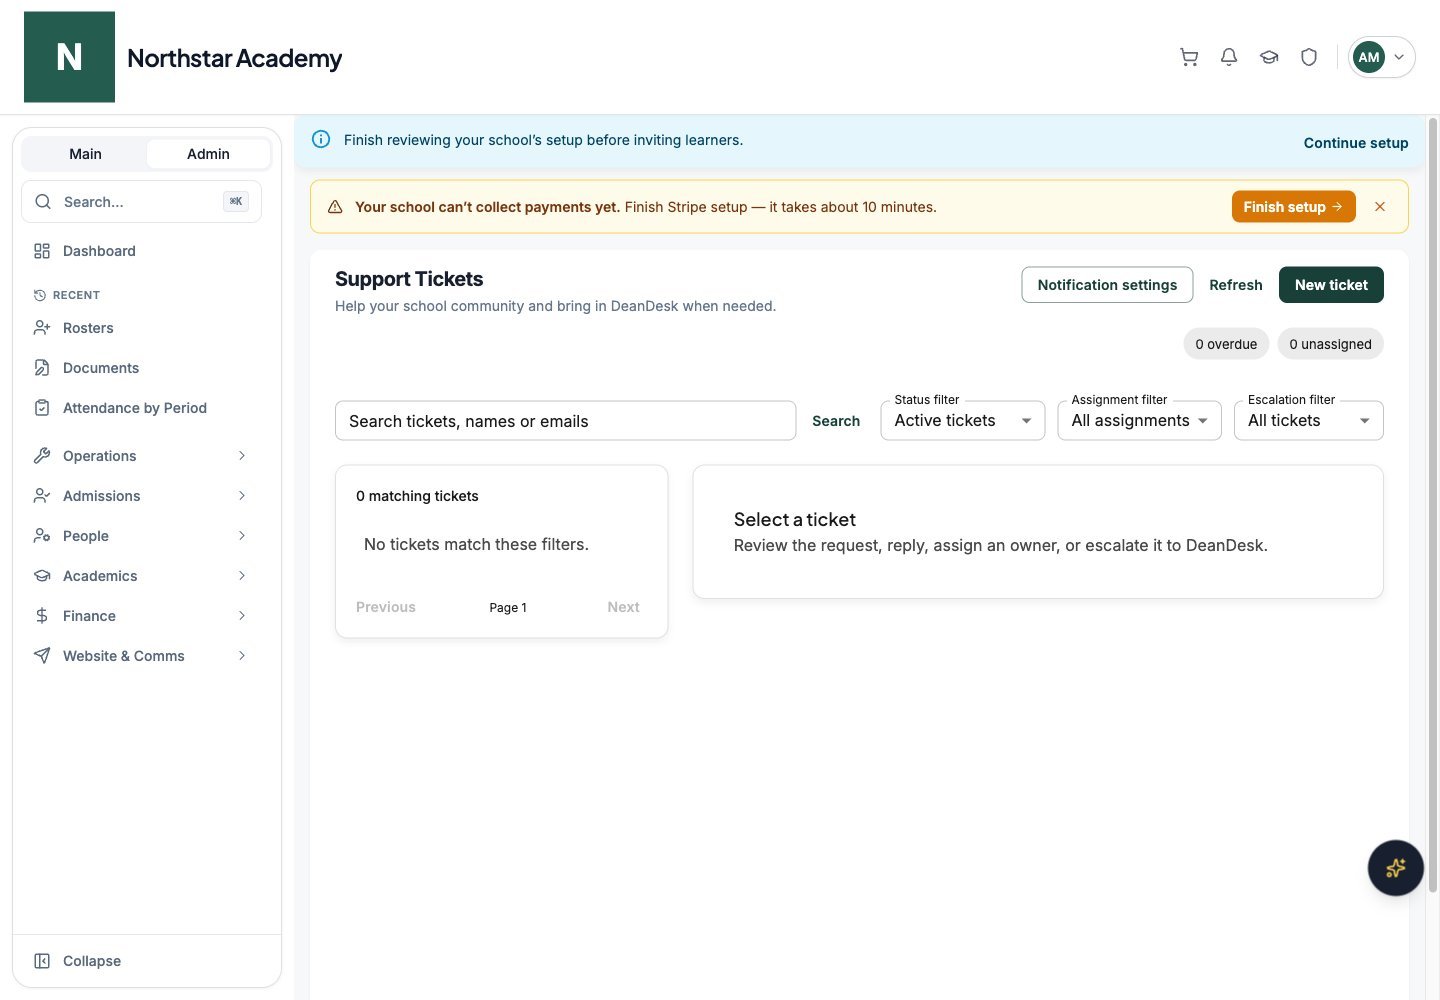Click the Dashboard grid icon
Screen dimensions: 1440x1000
pyautogui.click(x=42, y=251)
